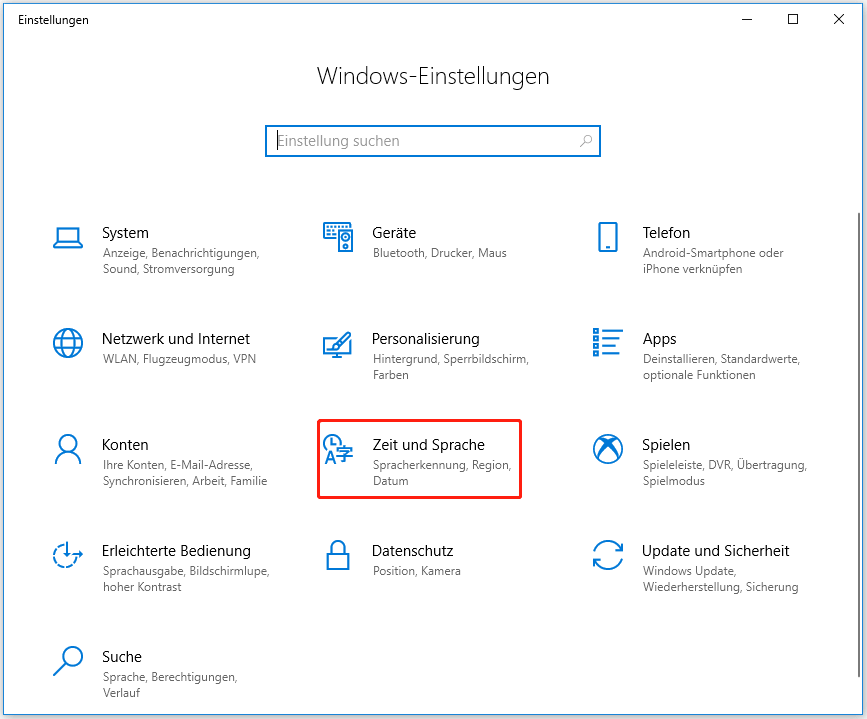Click 'Windows Update, Wiederherstellung, Sicherung' text
The height and width of the screenshot is (719, 867).
720,579
